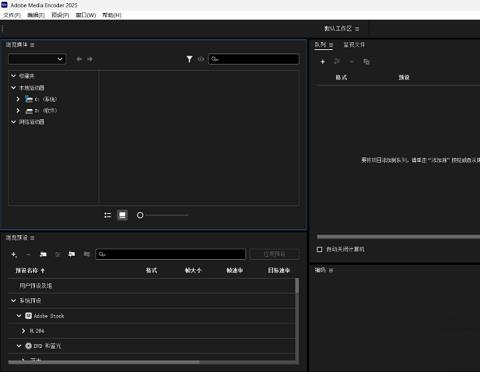Click the Apply Preset button
480x372 pixels.
coord(274,254)
